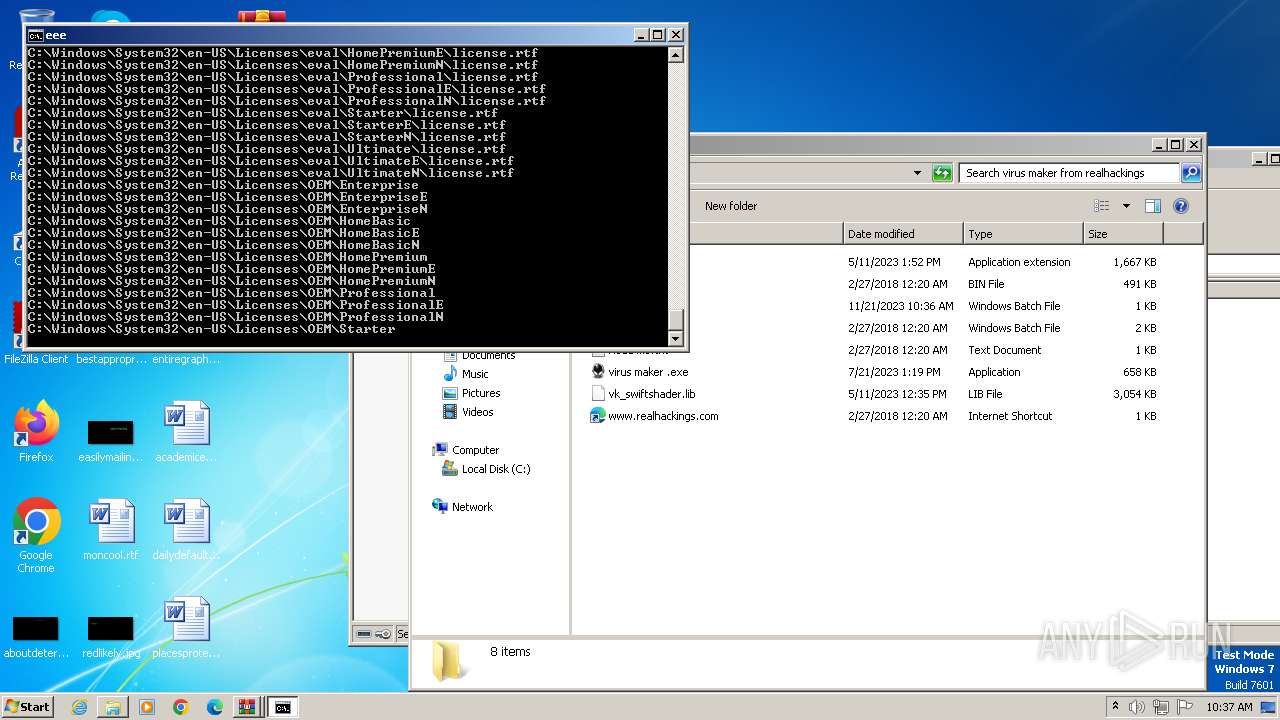Screen dimensions: 1280x720
Task: Open Windows Explorer taskbar icon
Action: coord(113,707)
